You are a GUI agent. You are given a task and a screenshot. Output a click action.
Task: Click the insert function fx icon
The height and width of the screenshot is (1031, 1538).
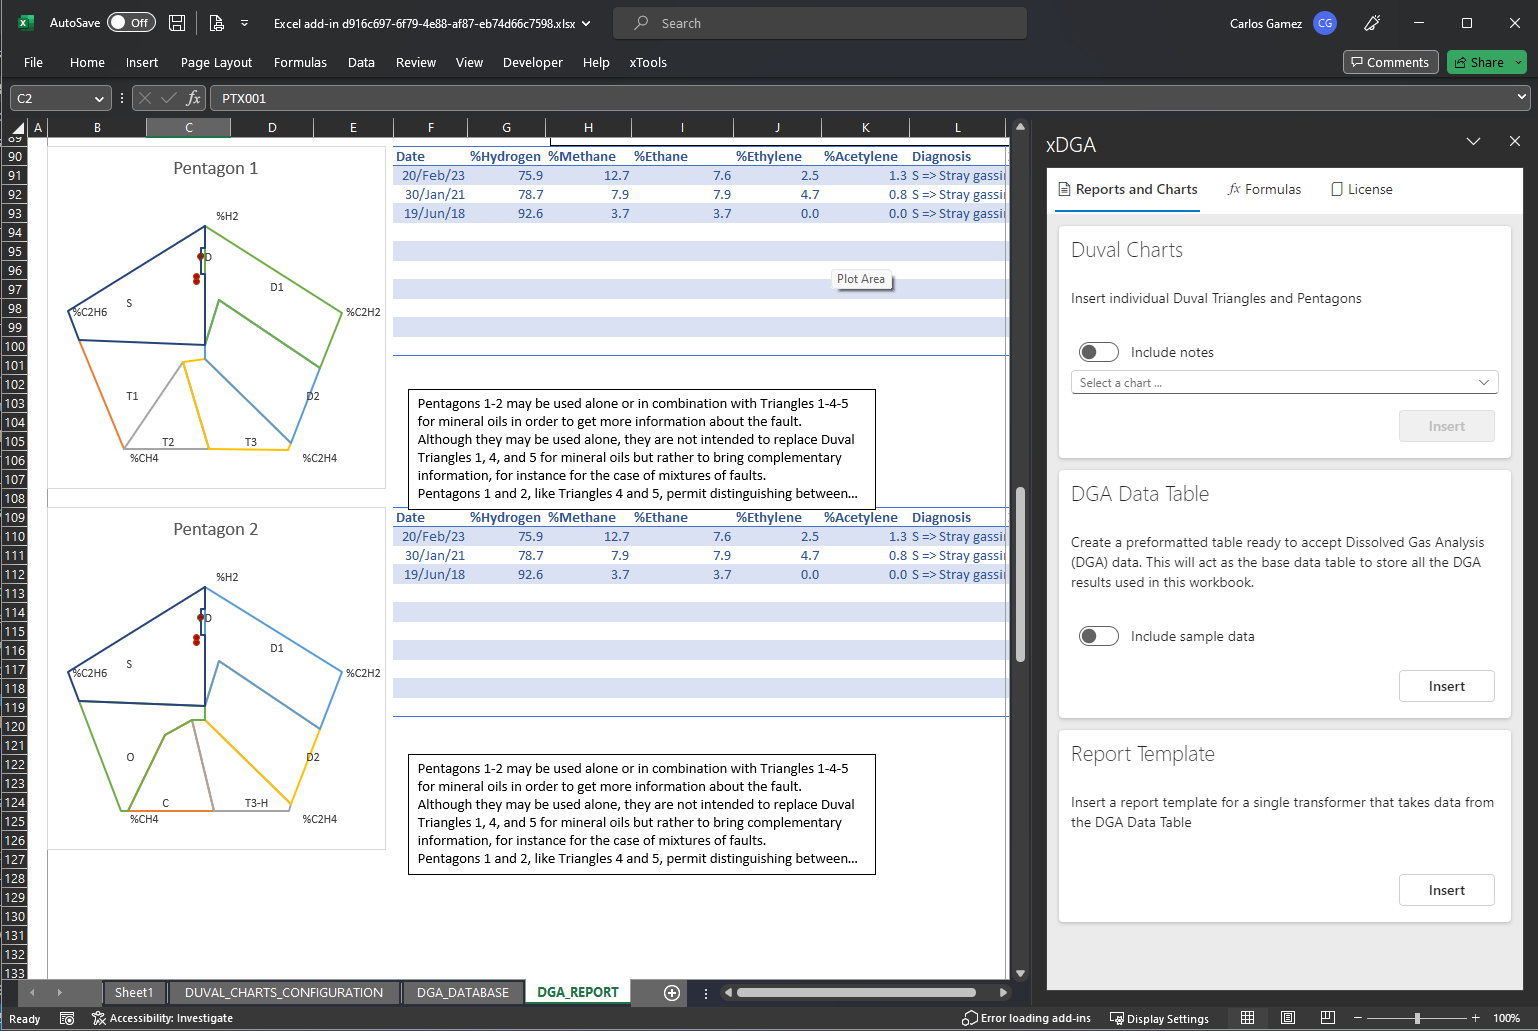(194, 98)
